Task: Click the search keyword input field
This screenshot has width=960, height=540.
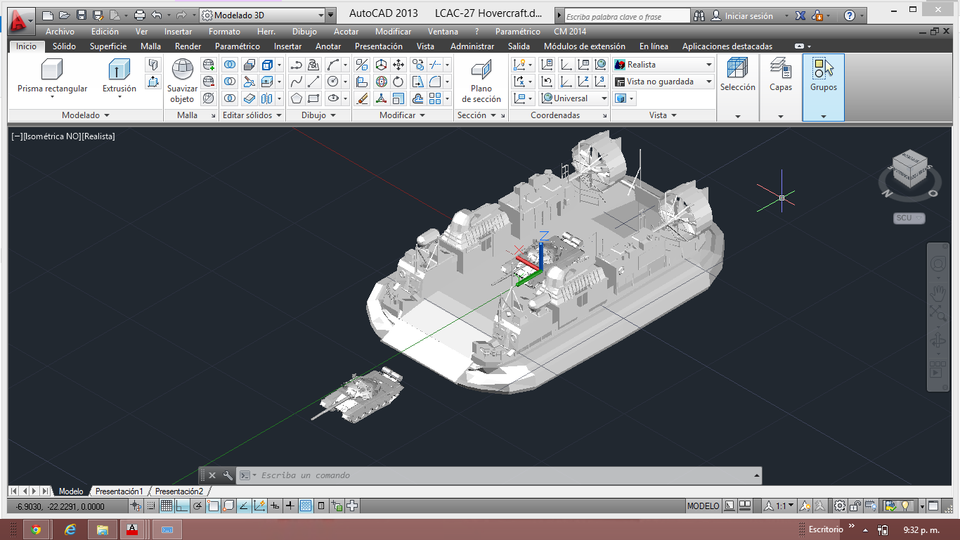Action: pyautogui.click(x=626, y=17)
